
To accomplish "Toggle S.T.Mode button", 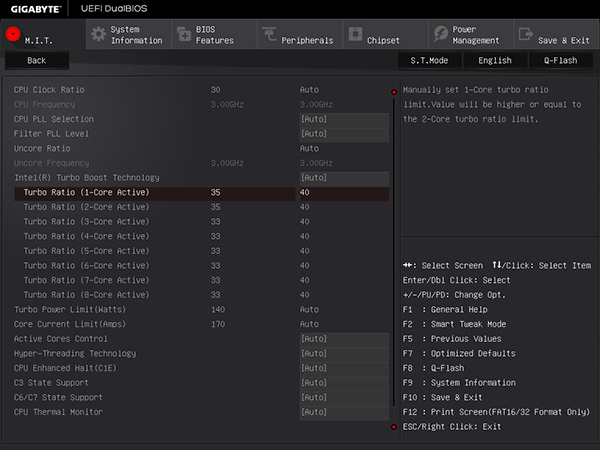I will coord(429,60).
